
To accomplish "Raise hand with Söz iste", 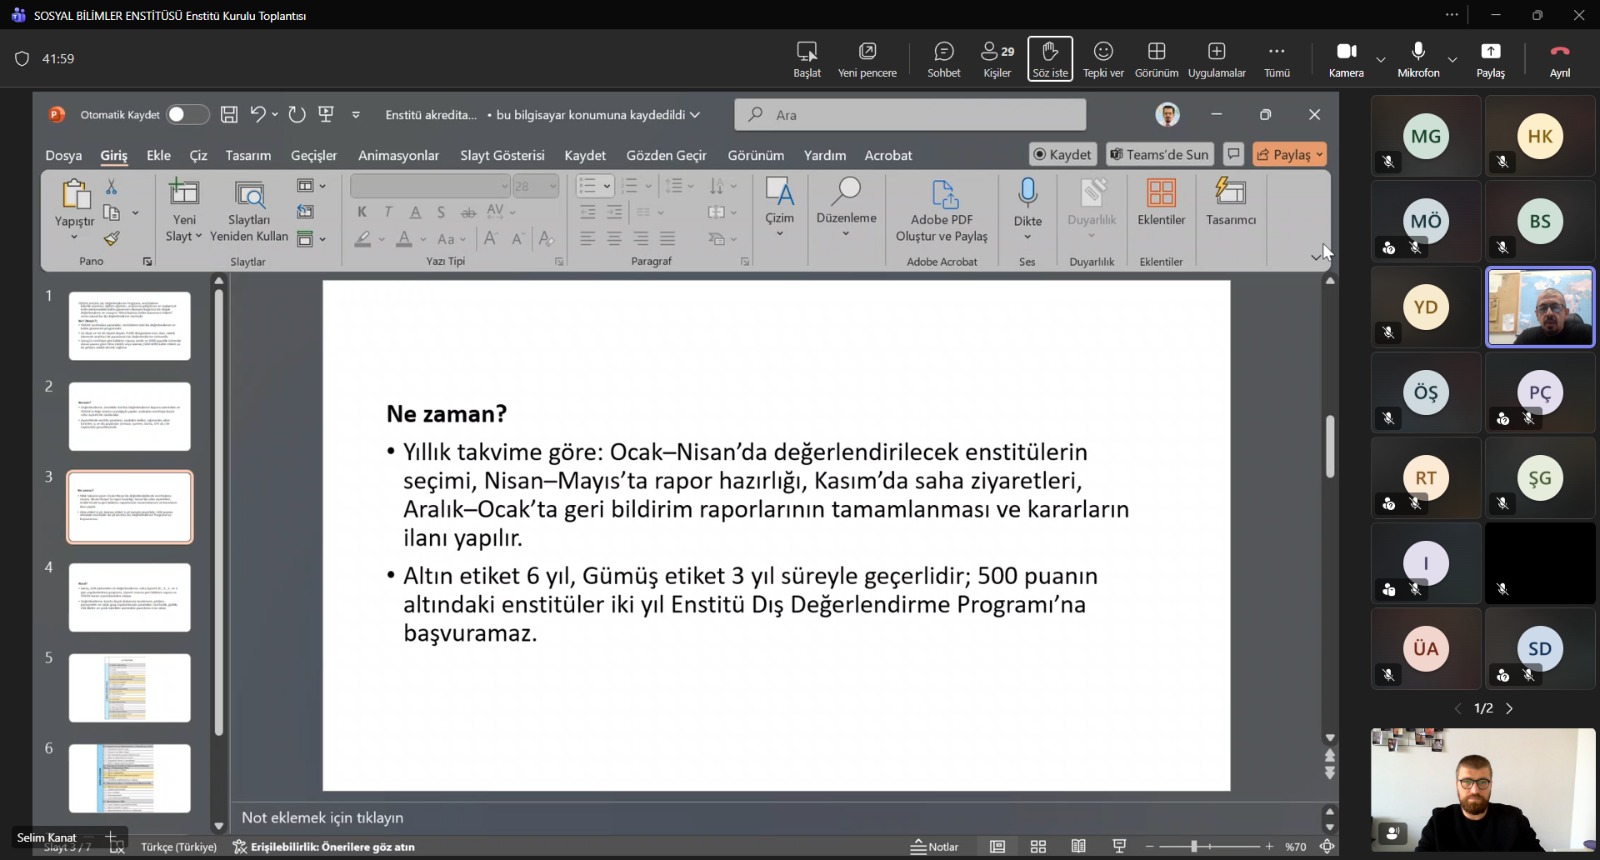I will pos(1050,59).
